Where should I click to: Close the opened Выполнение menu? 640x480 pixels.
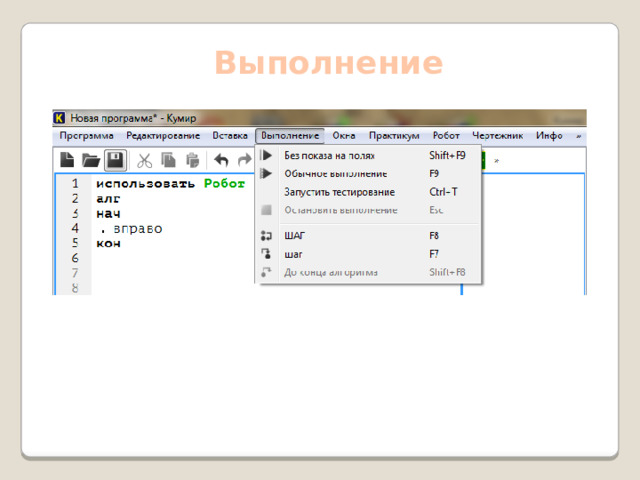[x=290, y=136]
